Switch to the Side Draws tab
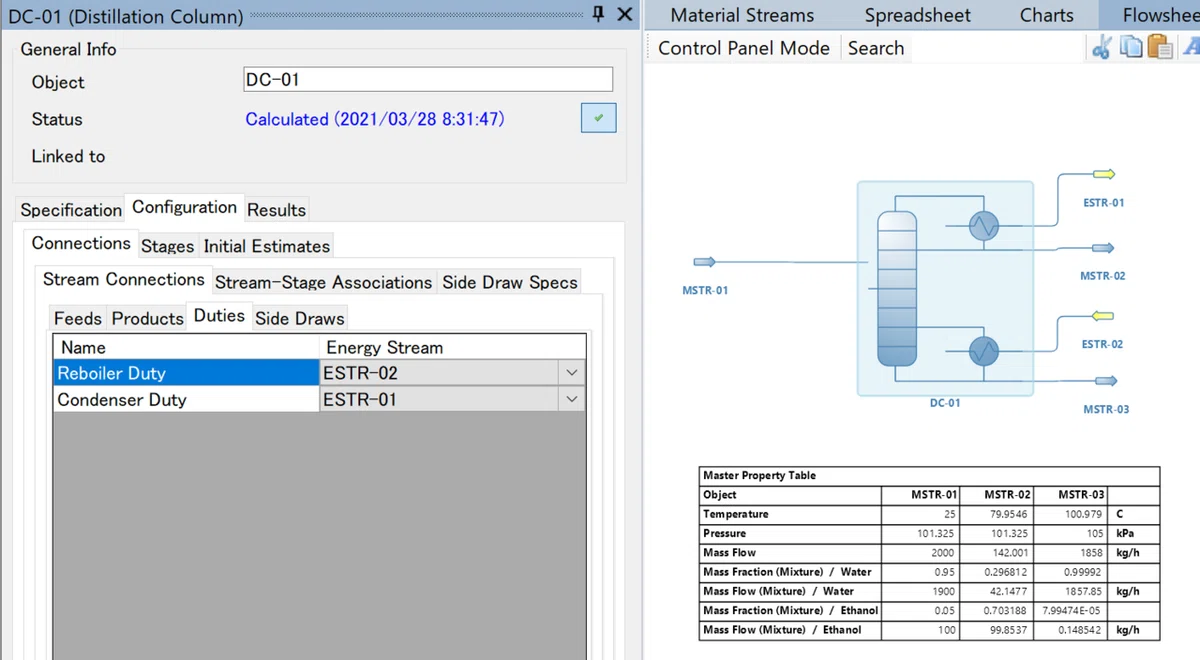1200x660 pixels. (x=299, y=318)
